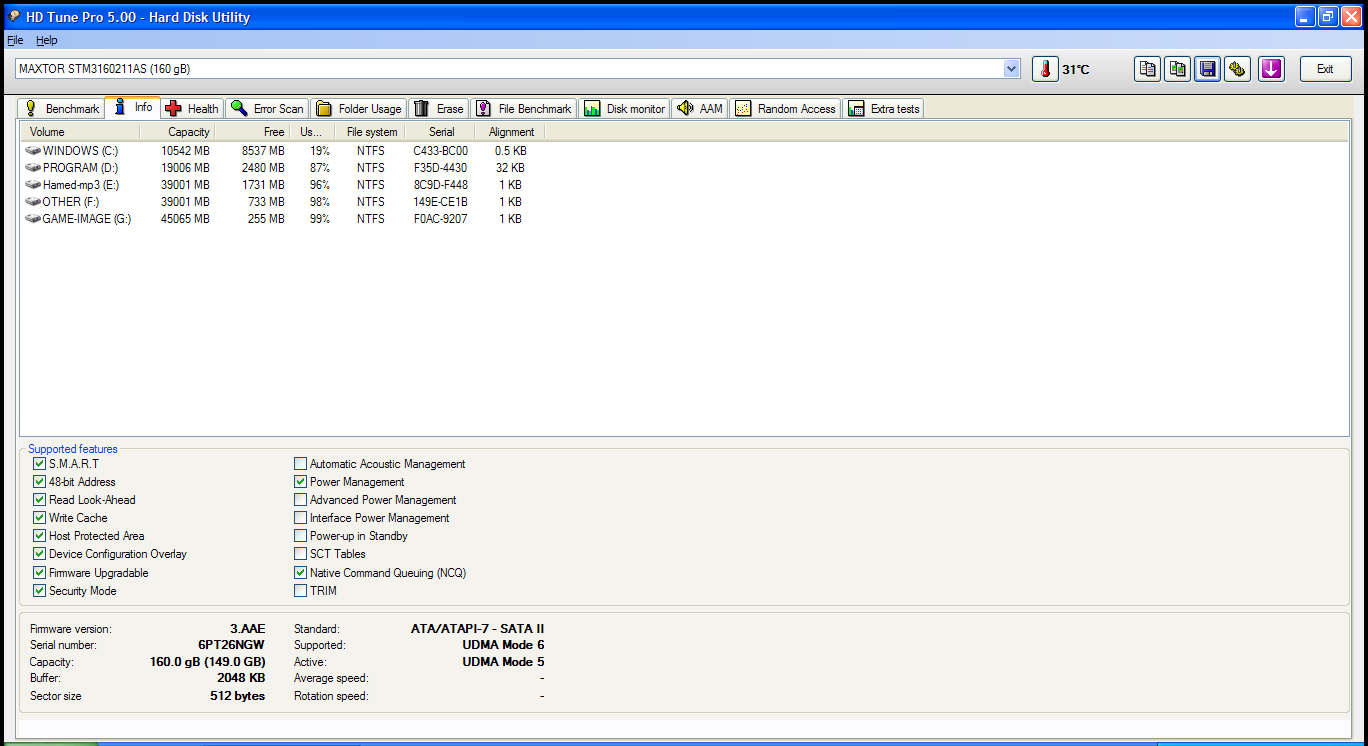Toggle the Security Mode checkbox
1368x746 pixels.
click(x=39, y=591)
